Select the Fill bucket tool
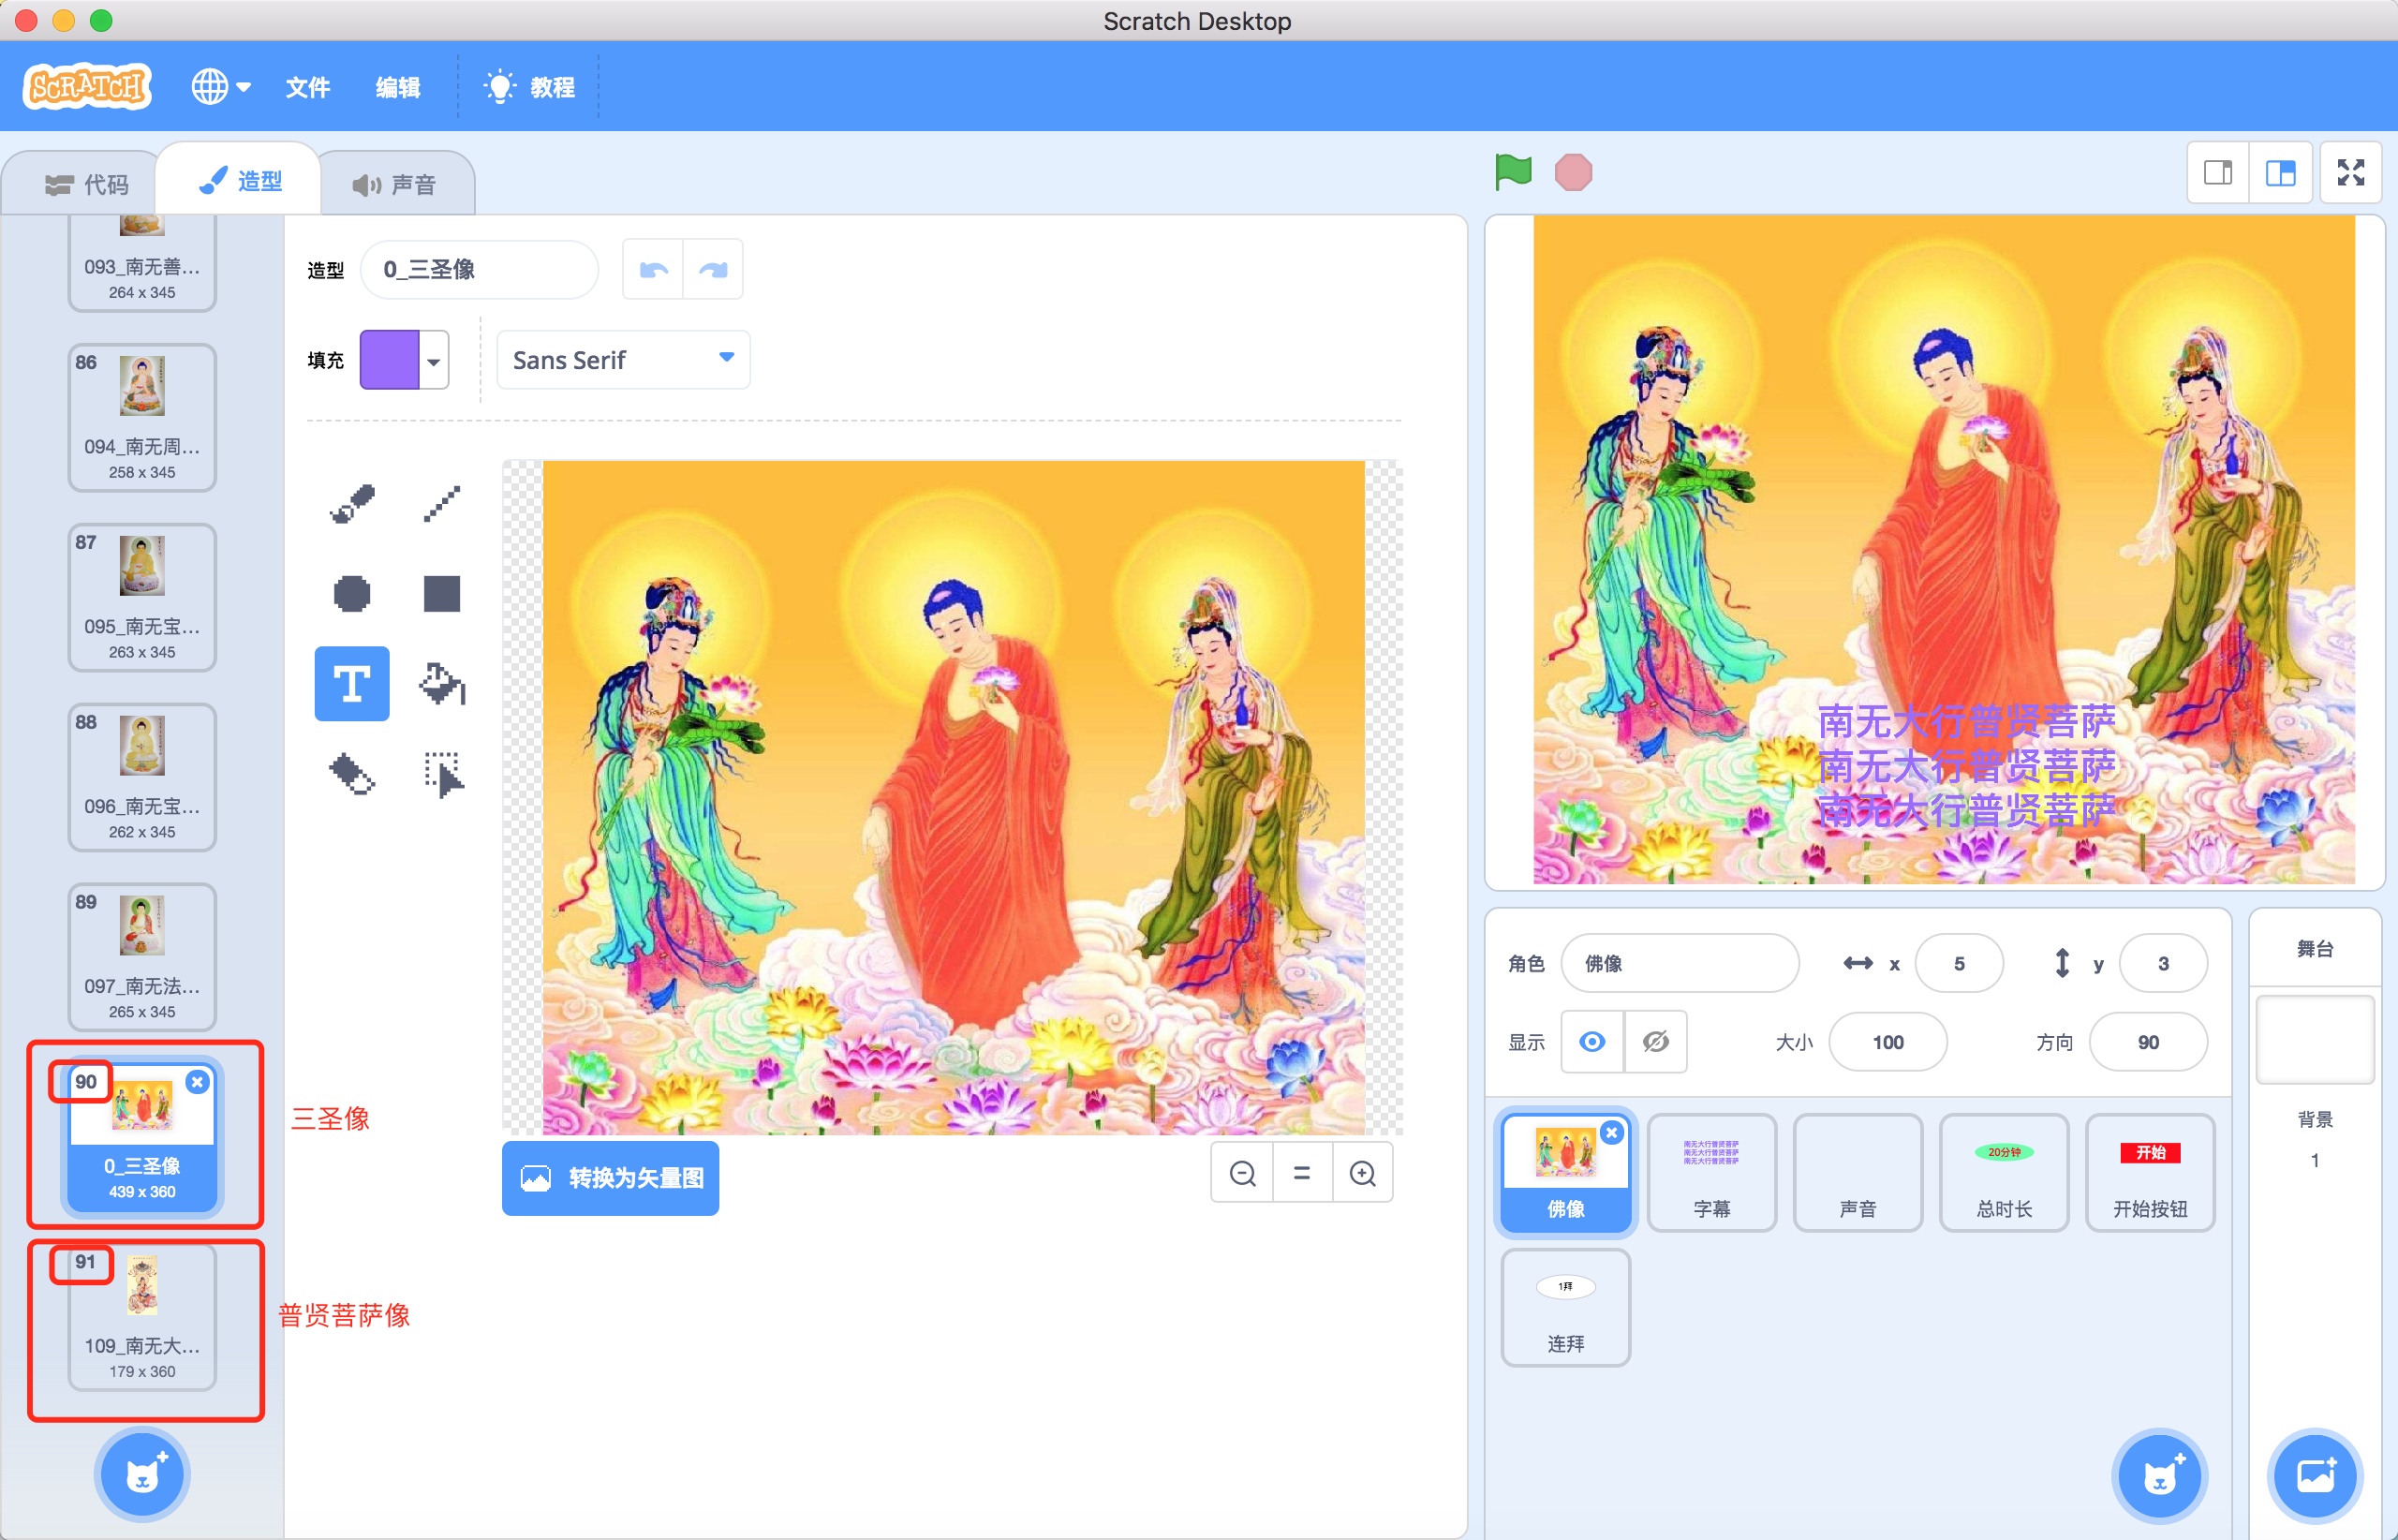This screenshot has width=2398, height=1540. pyautogui.click(x=441, y=684)
